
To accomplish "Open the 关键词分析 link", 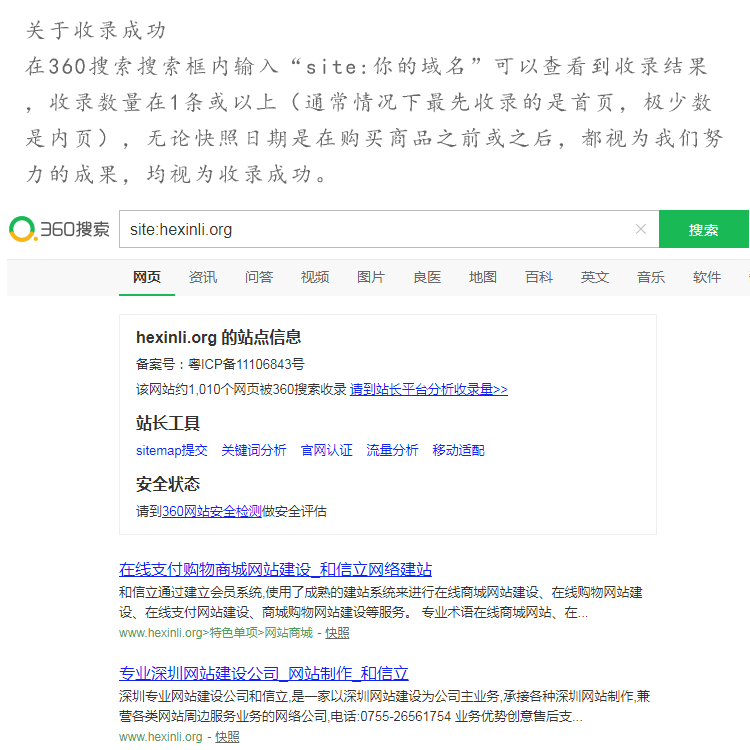I will click(x=254, y=450).
